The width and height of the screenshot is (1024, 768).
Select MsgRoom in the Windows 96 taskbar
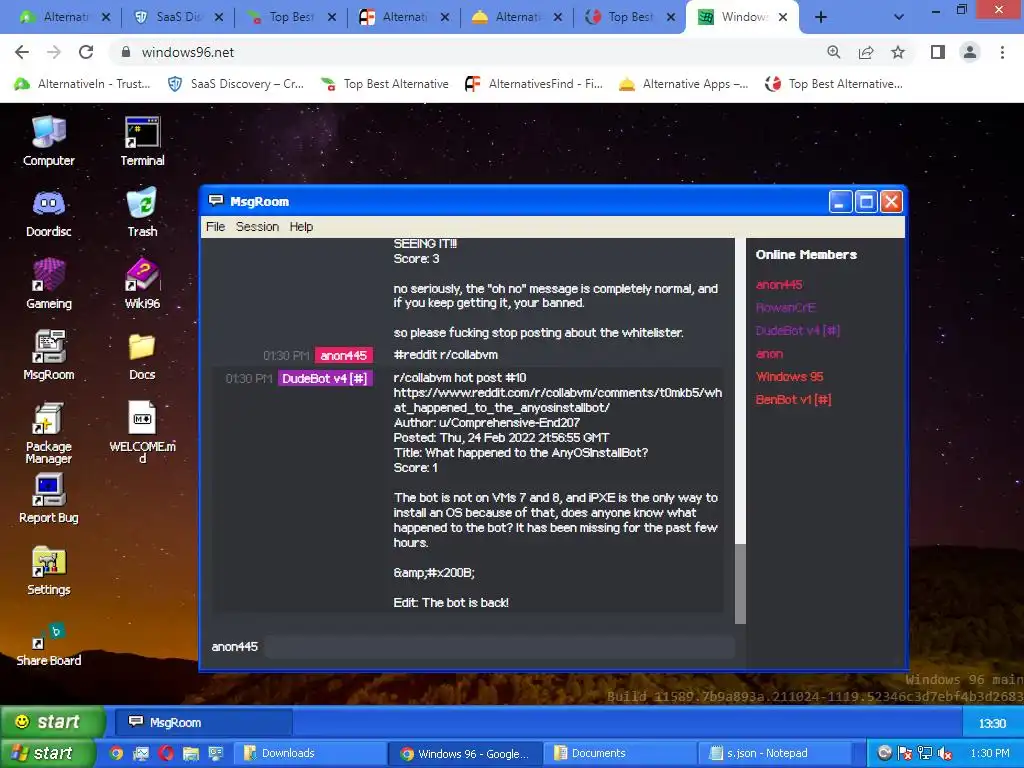[204, 722]
